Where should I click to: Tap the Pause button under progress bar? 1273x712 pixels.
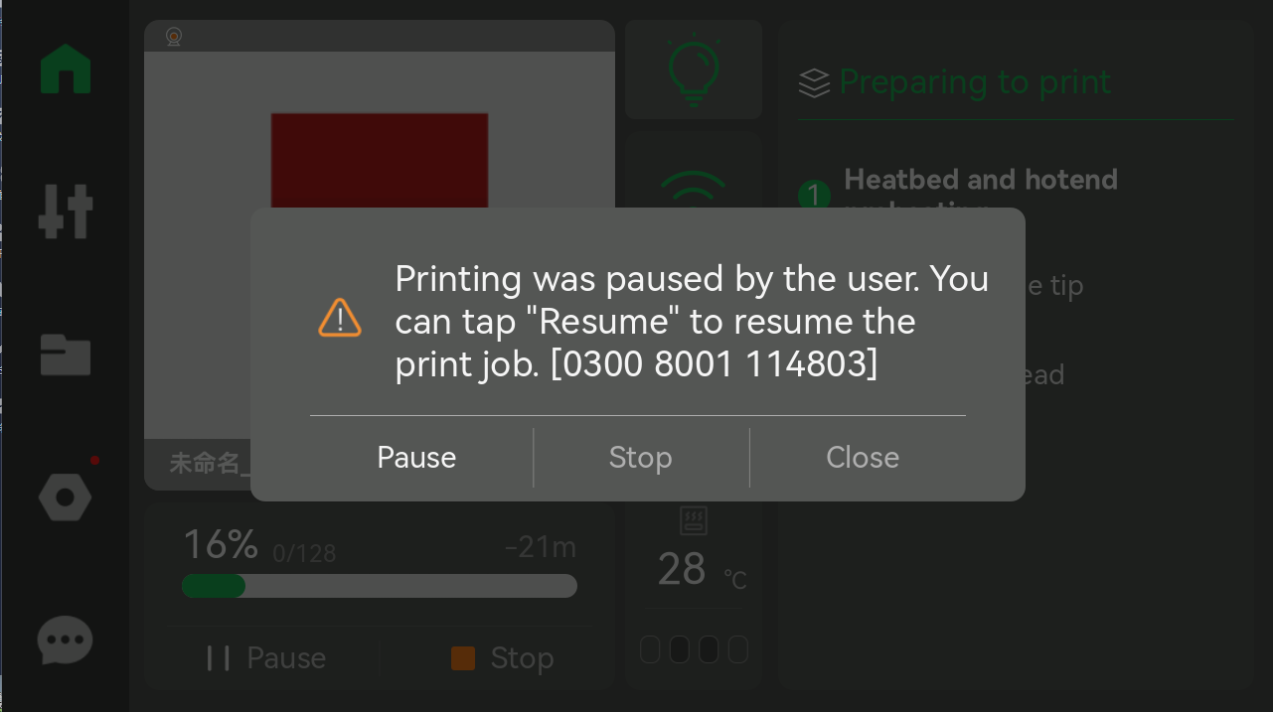coord(266,658)
